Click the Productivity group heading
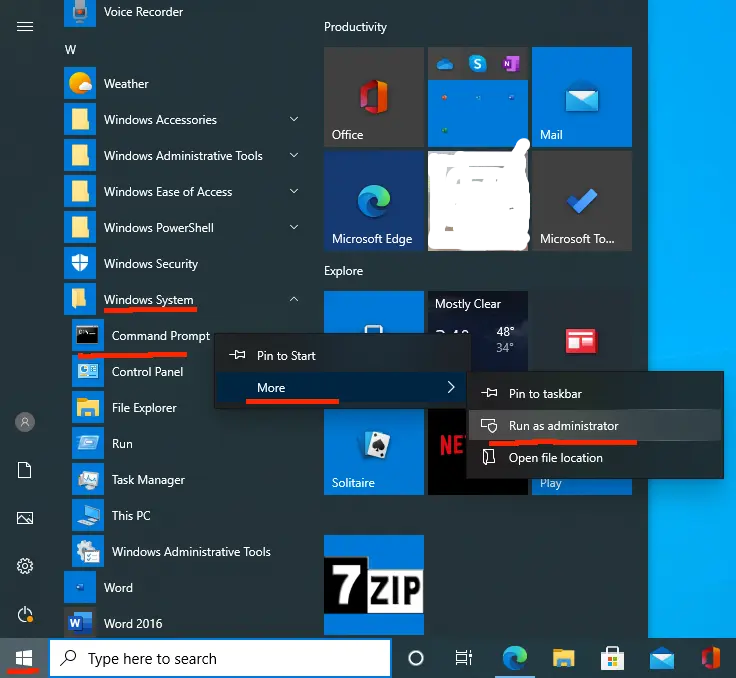The image size is (736, 678). (355, 27)
